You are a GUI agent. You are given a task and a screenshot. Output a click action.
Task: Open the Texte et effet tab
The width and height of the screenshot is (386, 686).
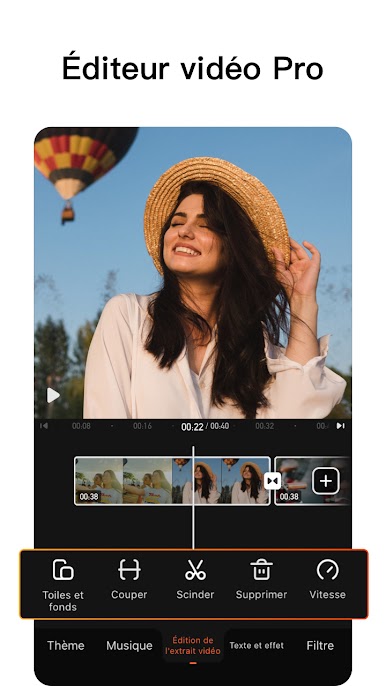(x=256, y=645)
